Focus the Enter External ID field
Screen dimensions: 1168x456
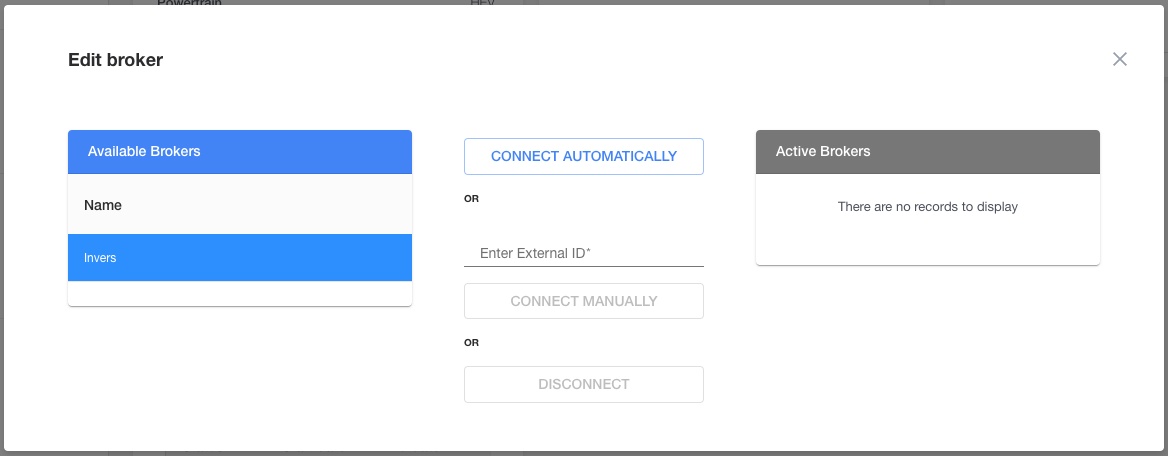583,253
